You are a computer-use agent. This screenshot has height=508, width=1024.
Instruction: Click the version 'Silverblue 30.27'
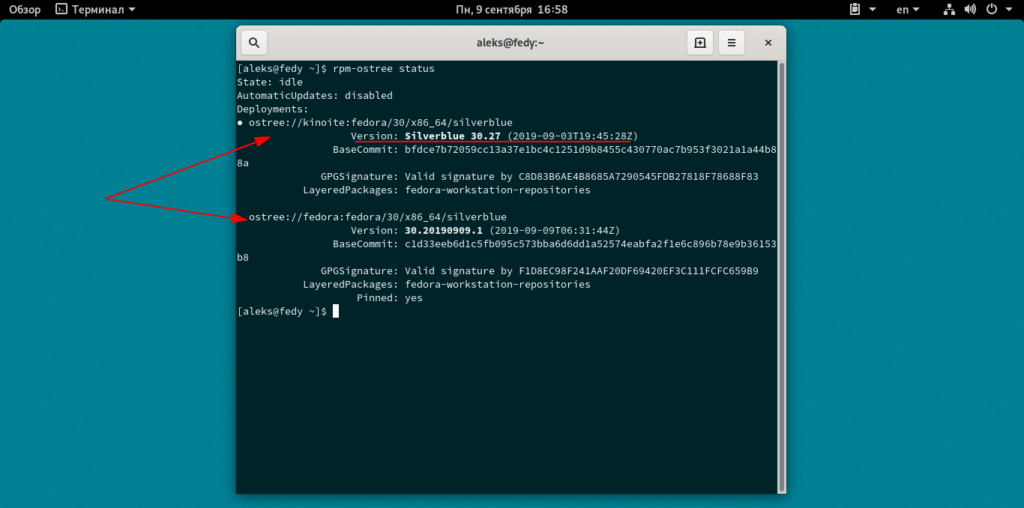[453, 136]
